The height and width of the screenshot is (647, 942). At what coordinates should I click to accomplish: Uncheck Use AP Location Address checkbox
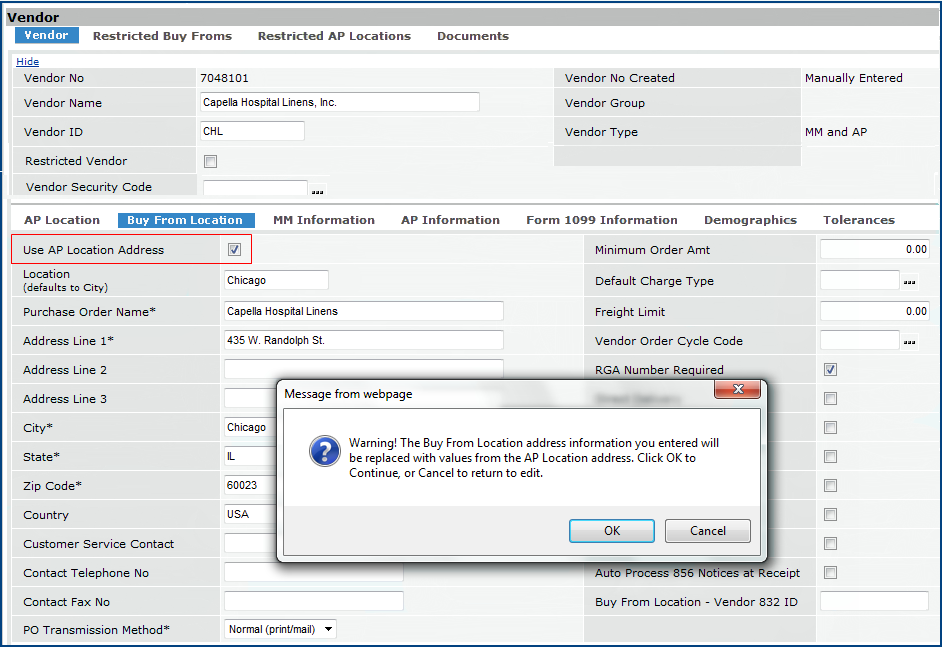tap(234, 250)
